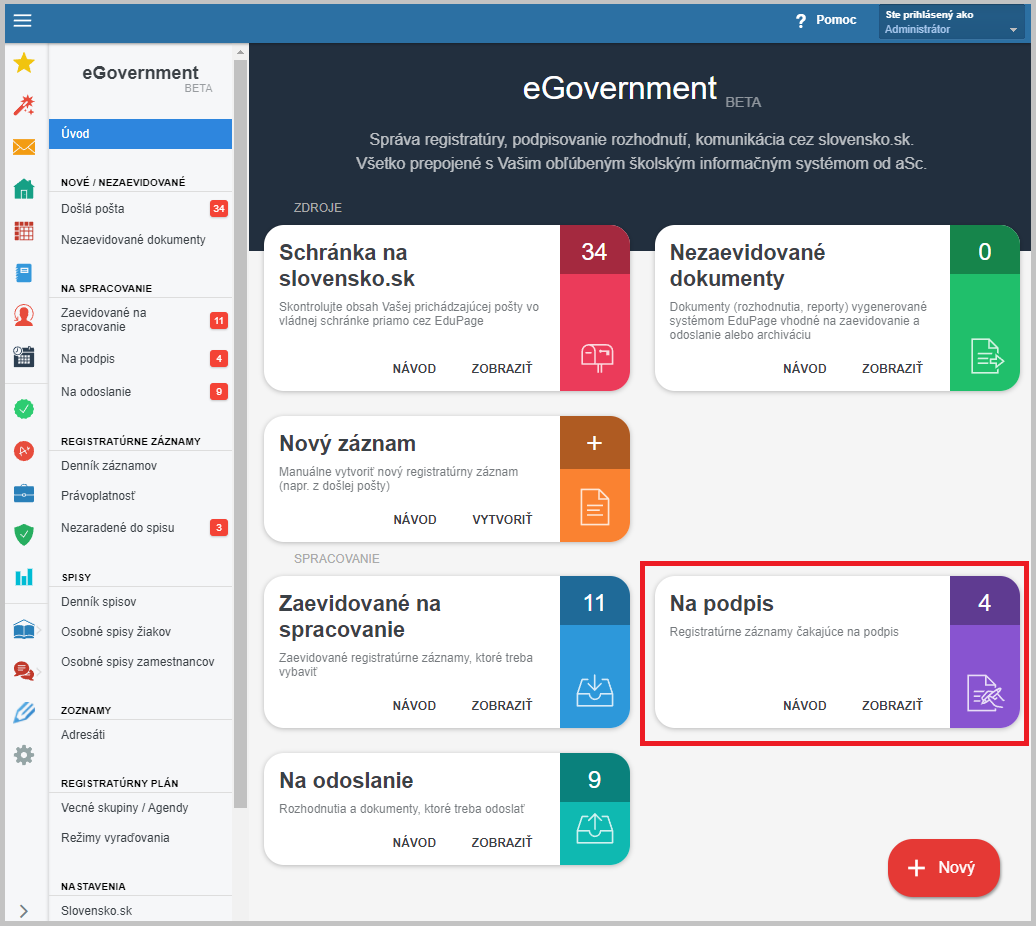Open Slovensko.sk settings item

click(140, 911)
